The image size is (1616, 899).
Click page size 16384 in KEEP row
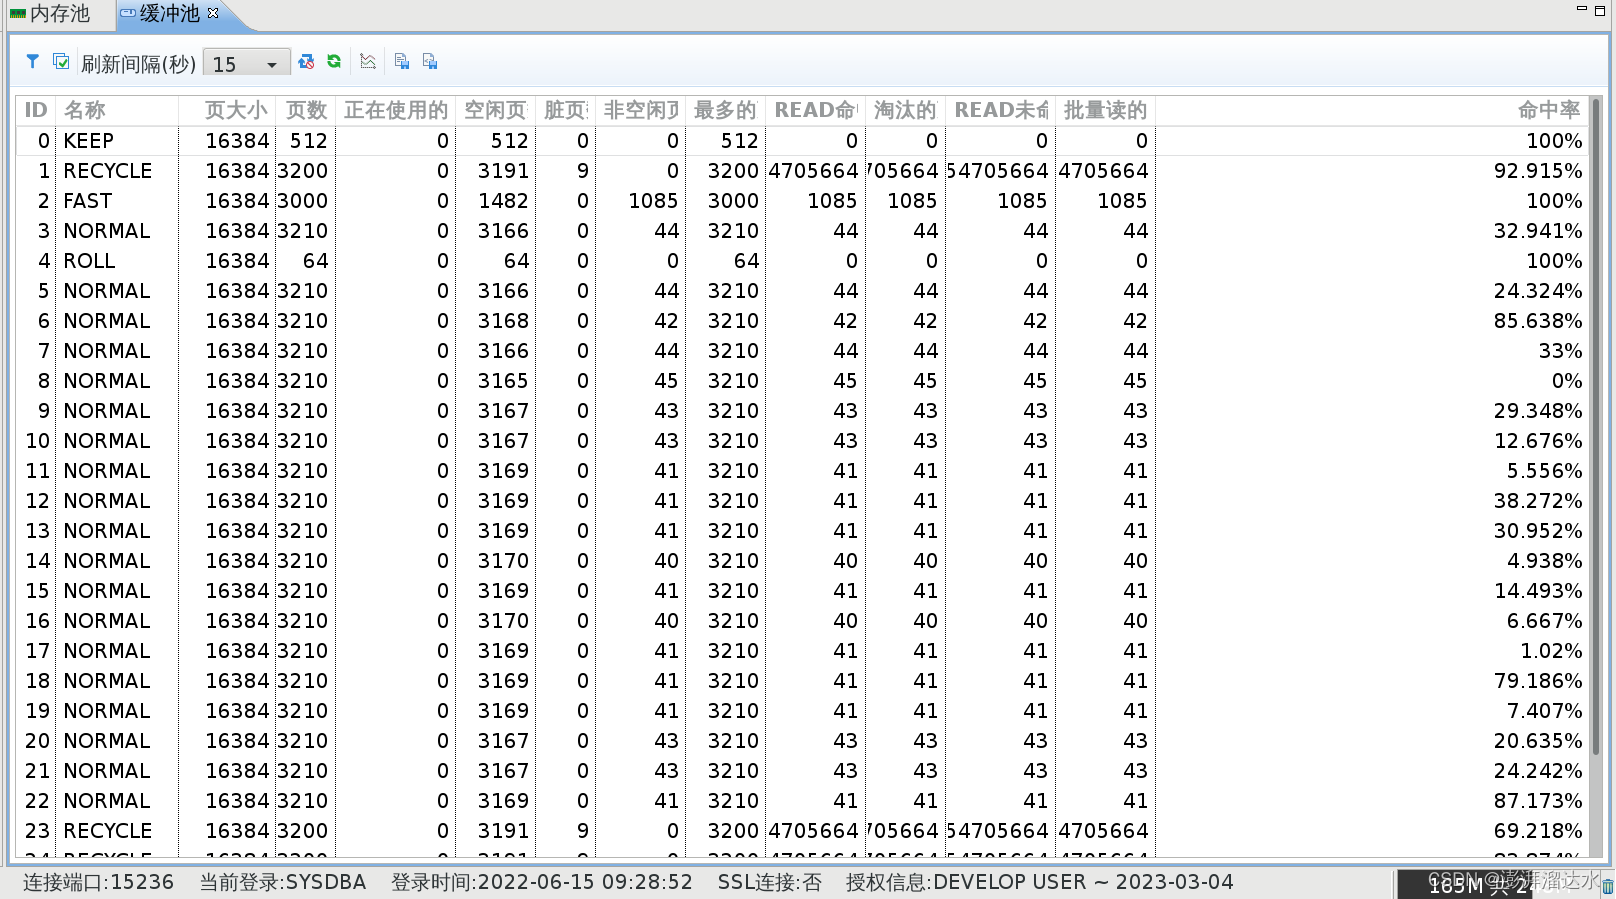(237, 141)
